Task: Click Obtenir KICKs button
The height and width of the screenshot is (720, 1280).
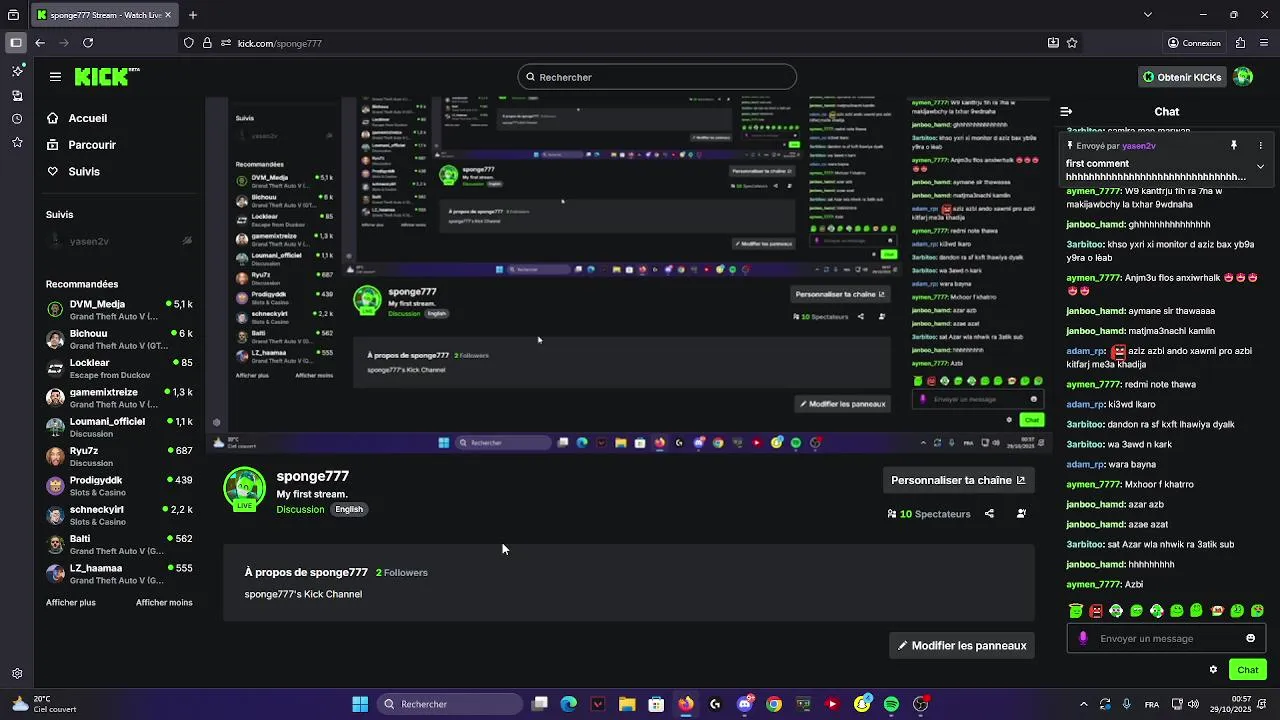Action: (x=1182, y=77)
